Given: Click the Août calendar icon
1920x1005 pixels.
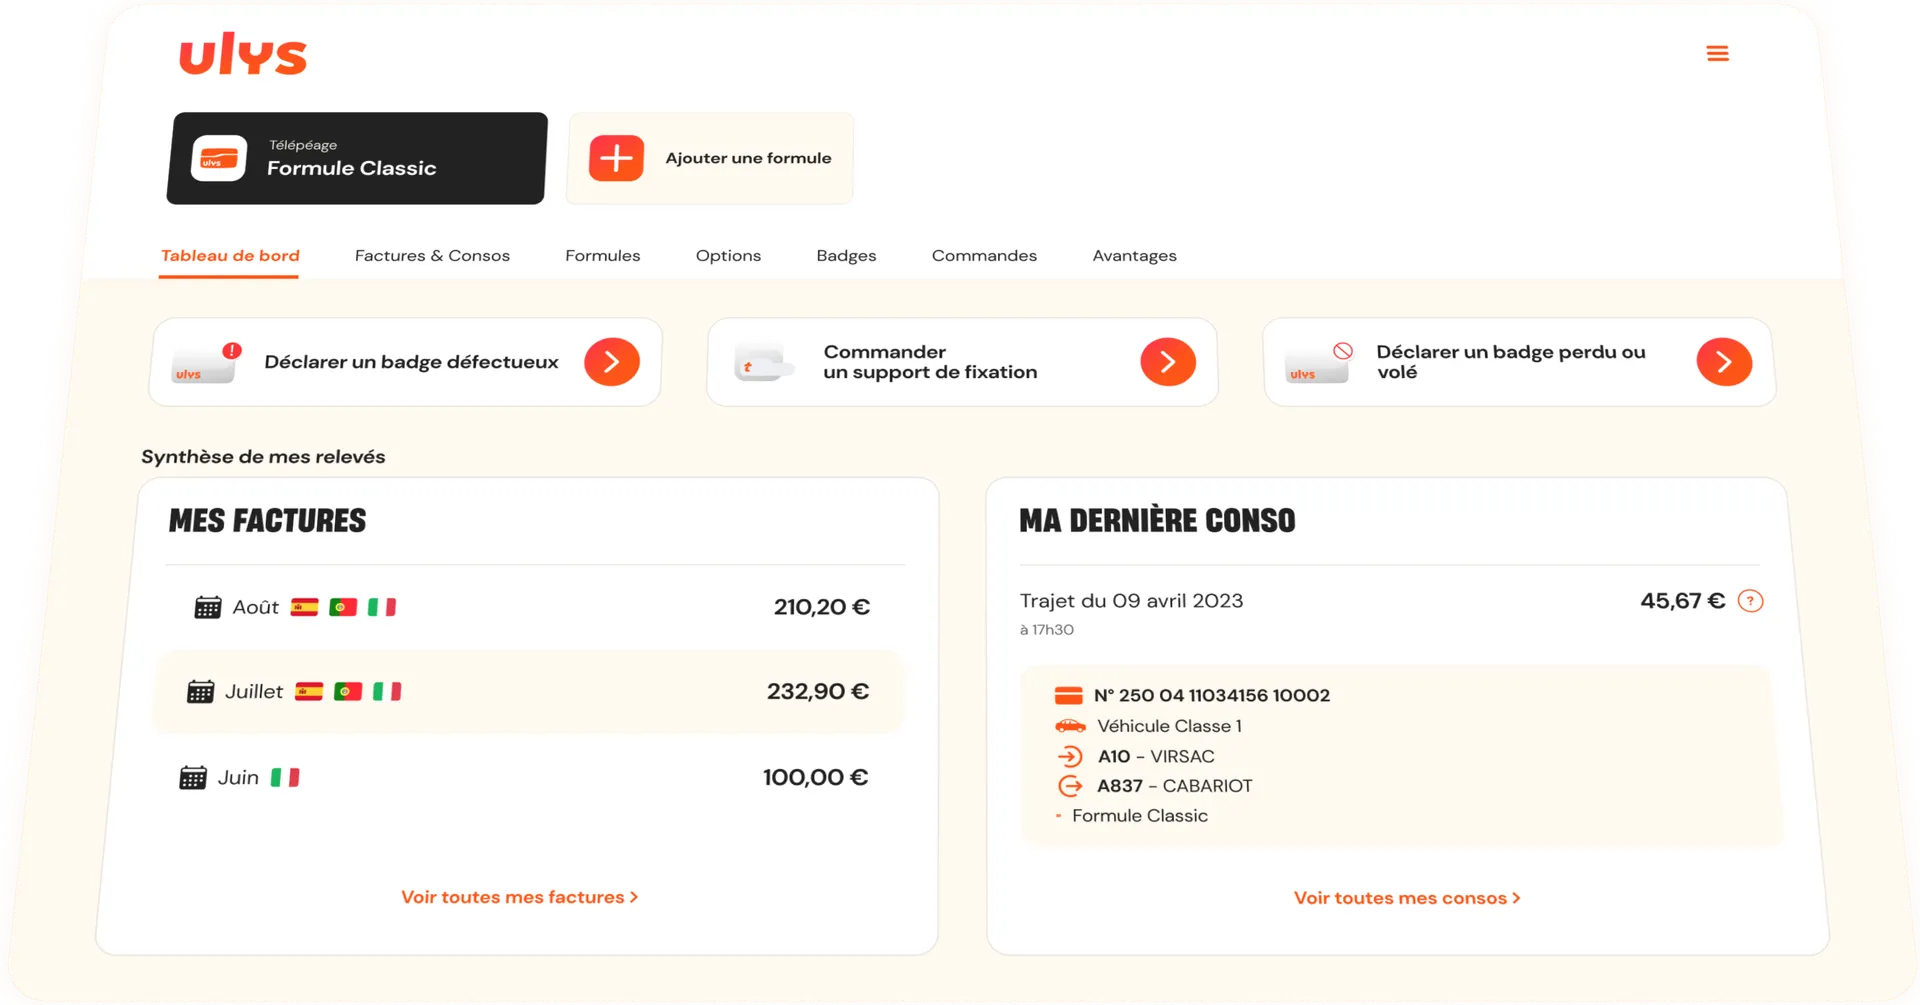Looking at the screenshot, I should [207, 607].
